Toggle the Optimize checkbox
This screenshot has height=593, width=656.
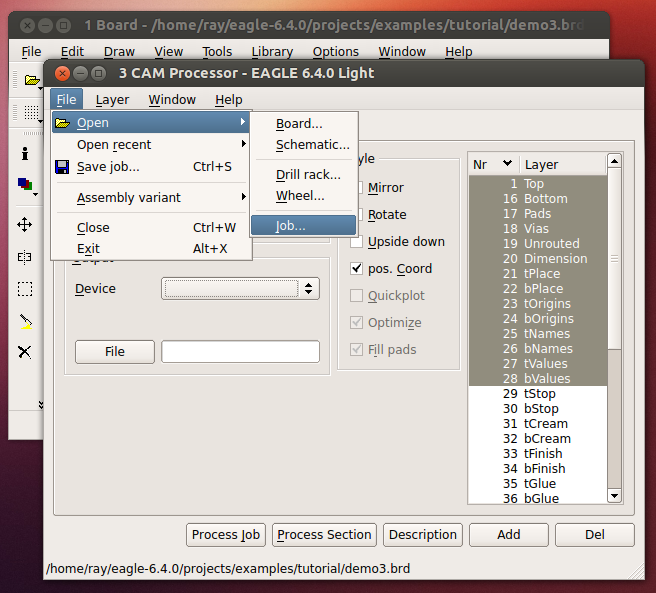(356, 322)
